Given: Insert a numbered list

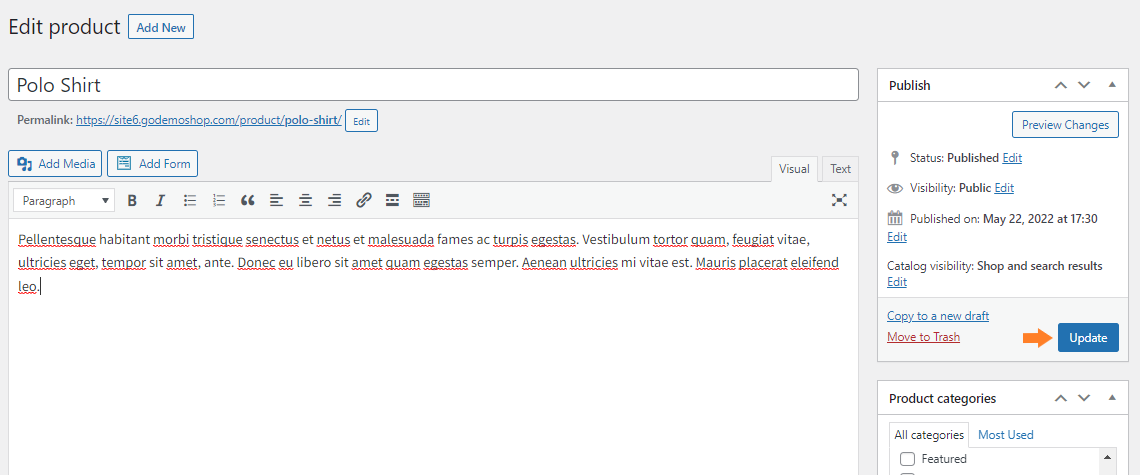Looking at the screenshot, I should pos(219,201).
